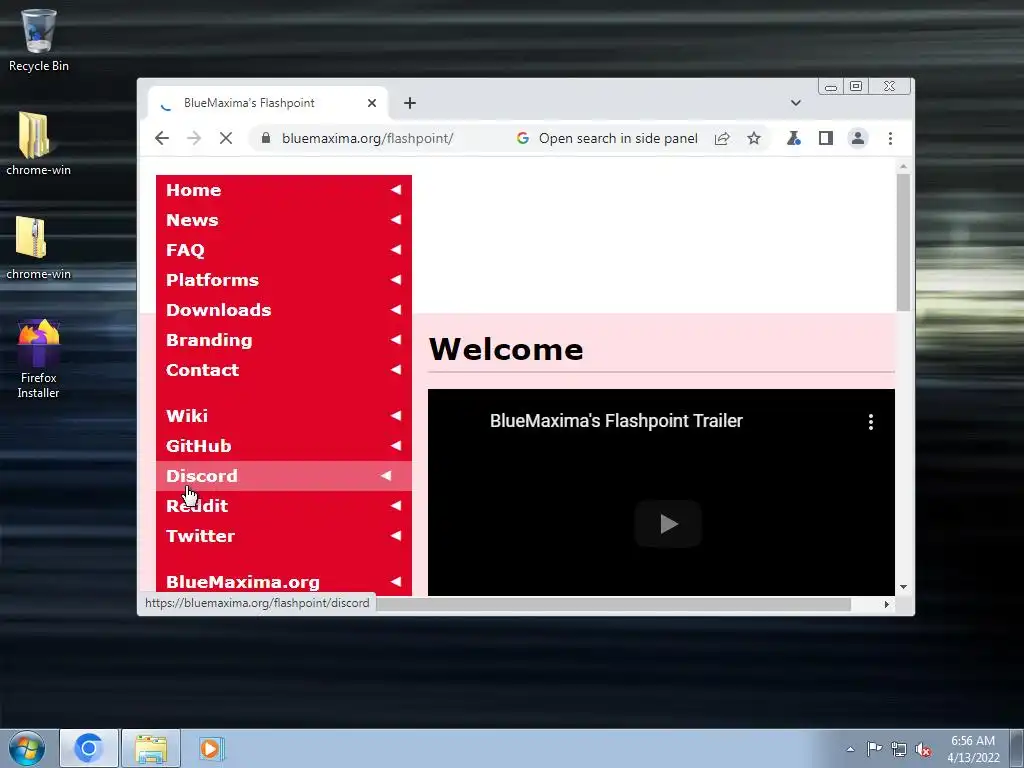Image resolution: width=1024 pixels, height=768 pixels.
Task: Click the muted volume tray icon
Action: coord(923,749)
